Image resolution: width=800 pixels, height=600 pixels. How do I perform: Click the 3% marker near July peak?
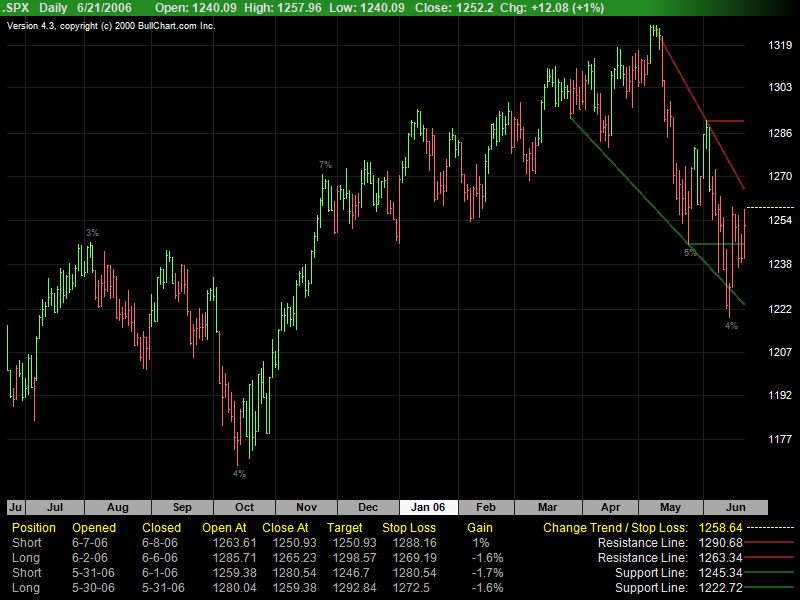coord(92,233)
